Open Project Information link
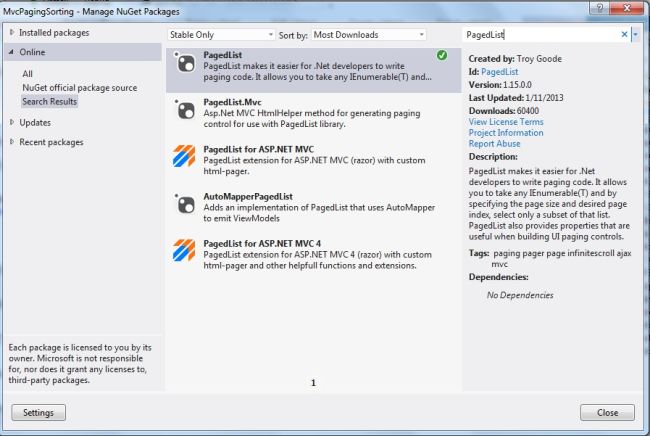The image size is (650, 436). click(506, 133)
